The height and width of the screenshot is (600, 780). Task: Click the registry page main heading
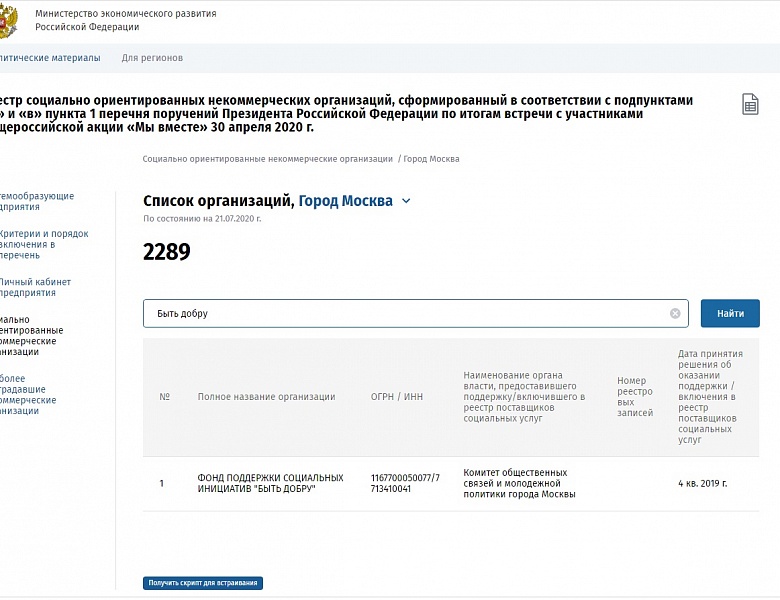pos(346,114)
